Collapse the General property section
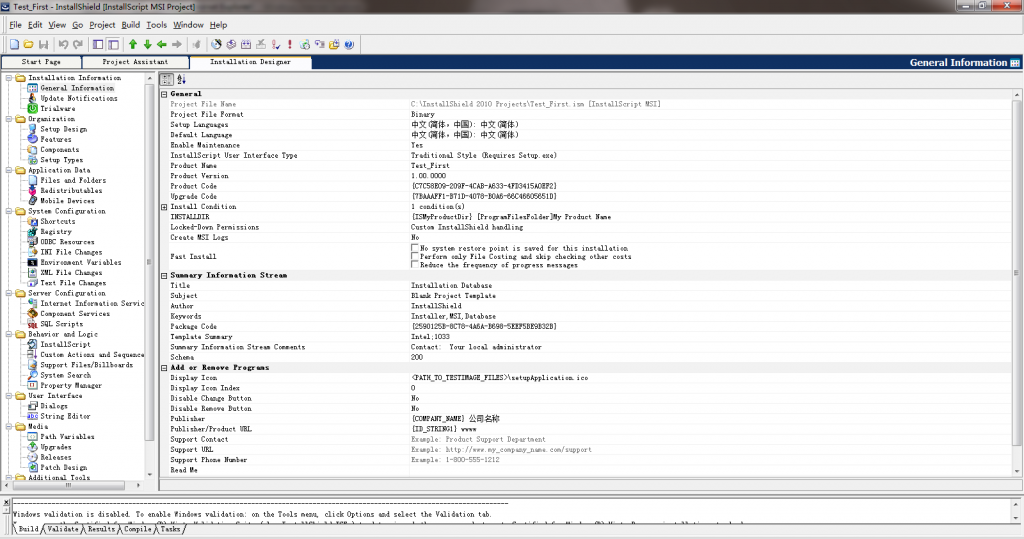Viewport: 1024px width, 539px height. [x=165, y=94]
